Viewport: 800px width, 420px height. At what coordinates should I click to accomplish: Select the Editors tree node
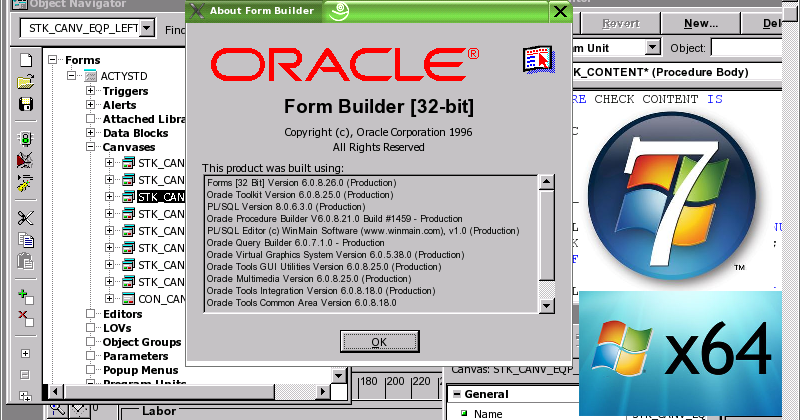[122, 314]
